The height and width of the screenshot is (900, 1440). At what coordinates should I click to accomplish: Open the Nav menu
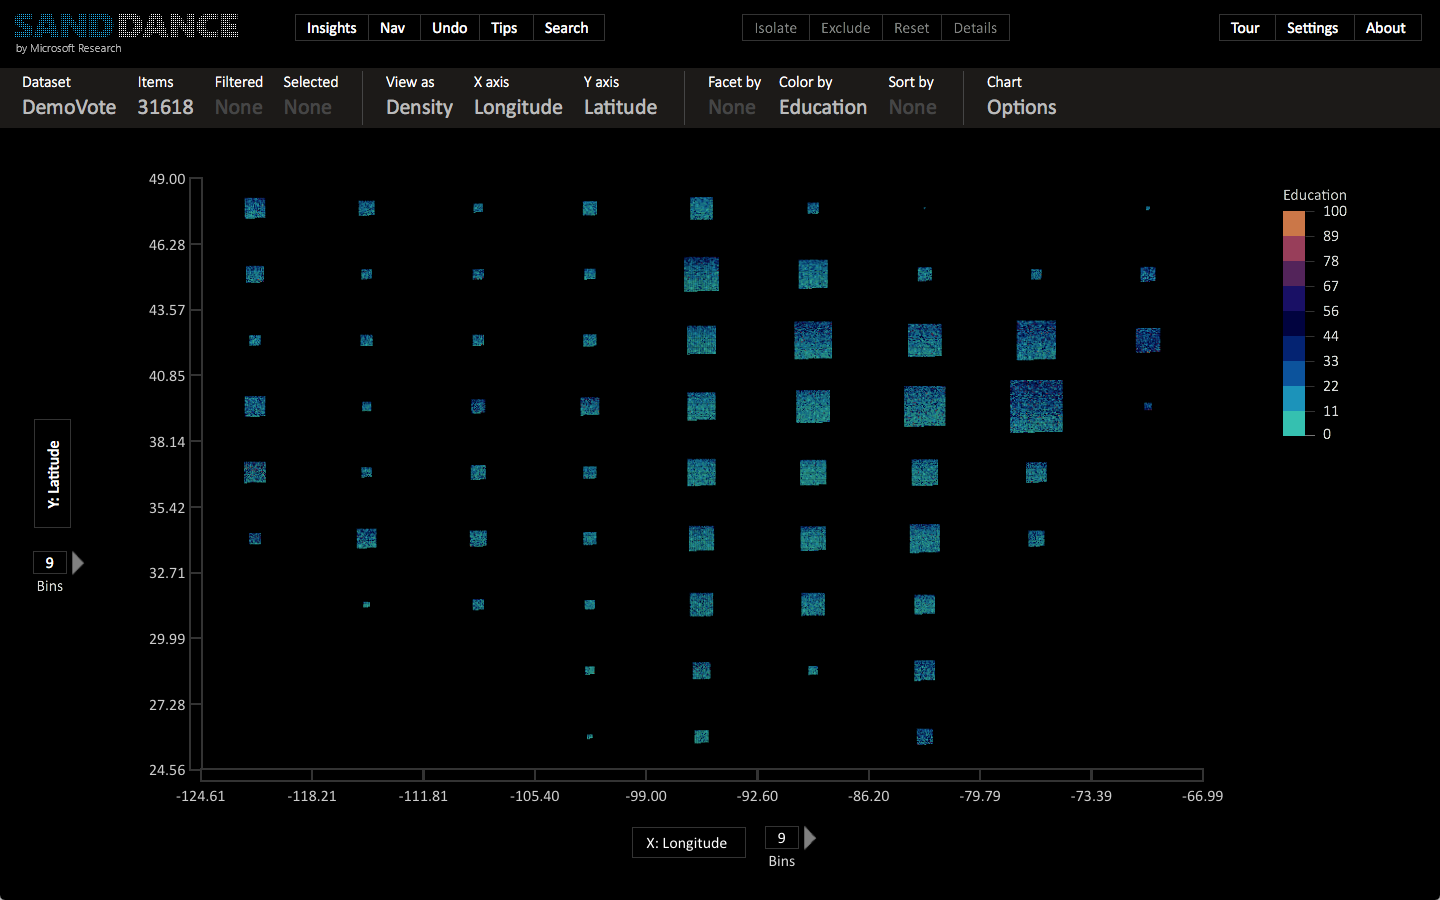(x=392, y=28)
